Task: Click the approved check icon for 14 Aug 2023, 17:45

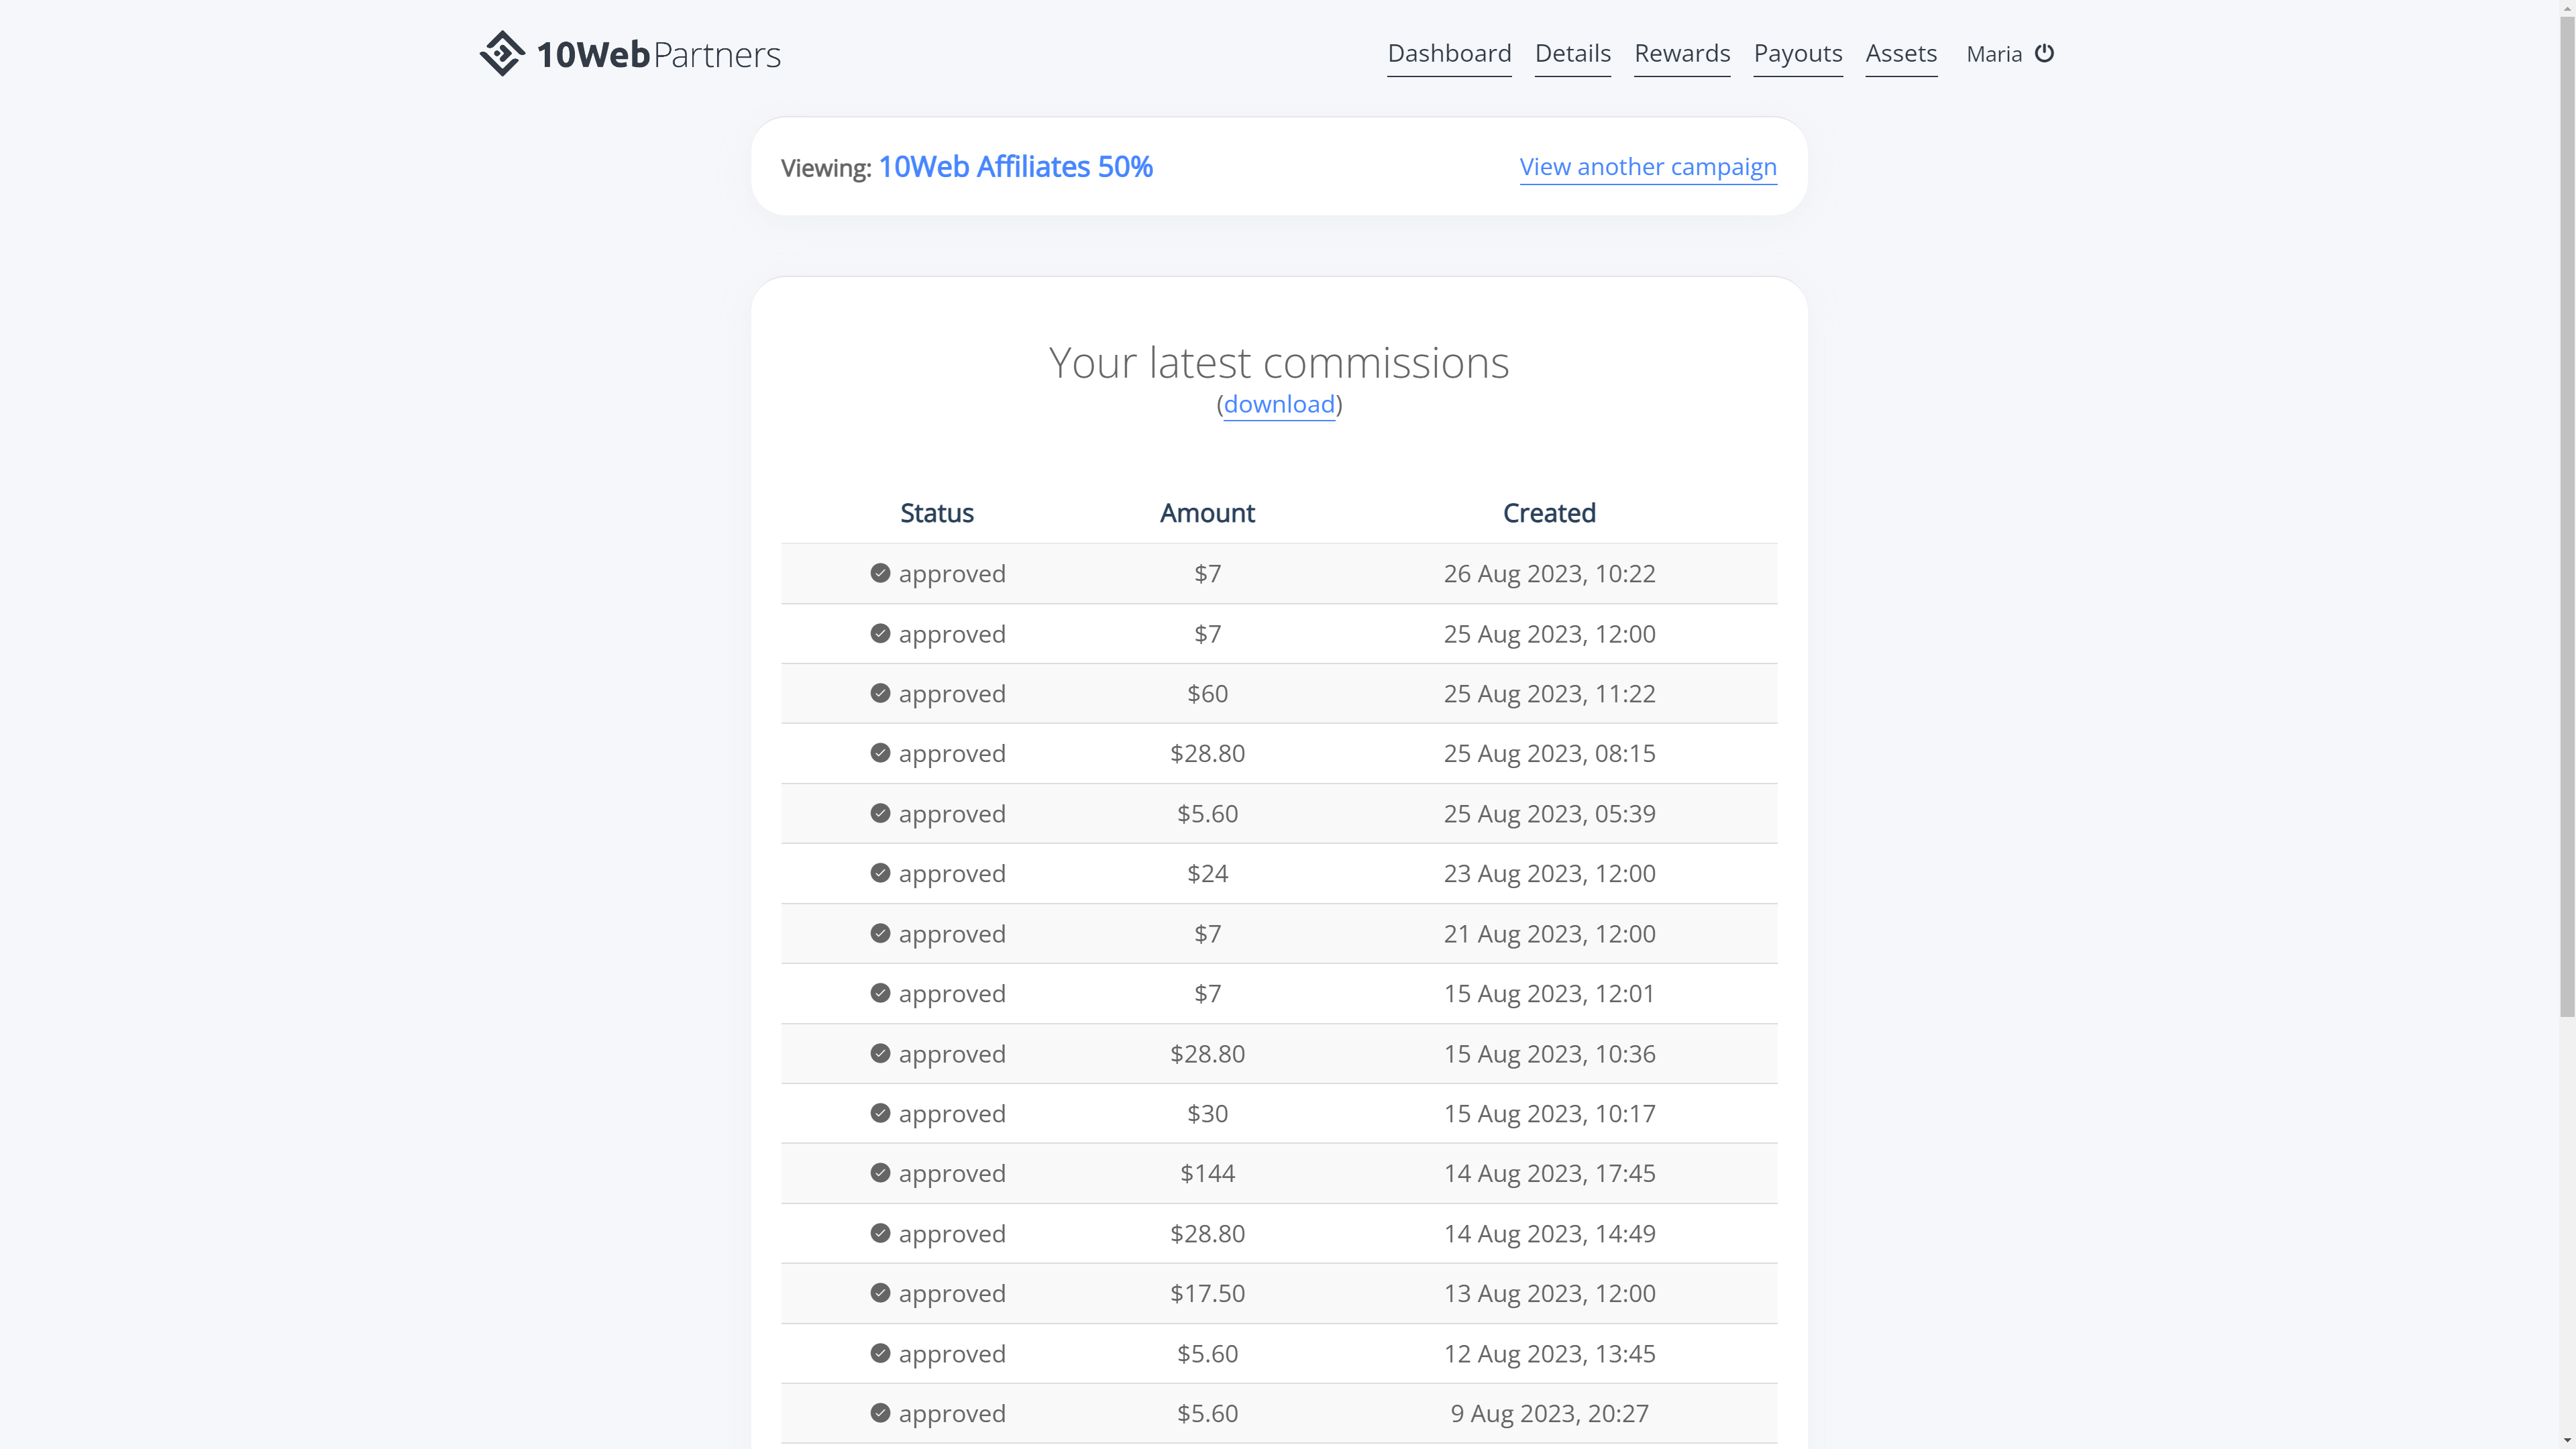Action: (x=880, y=1173)
